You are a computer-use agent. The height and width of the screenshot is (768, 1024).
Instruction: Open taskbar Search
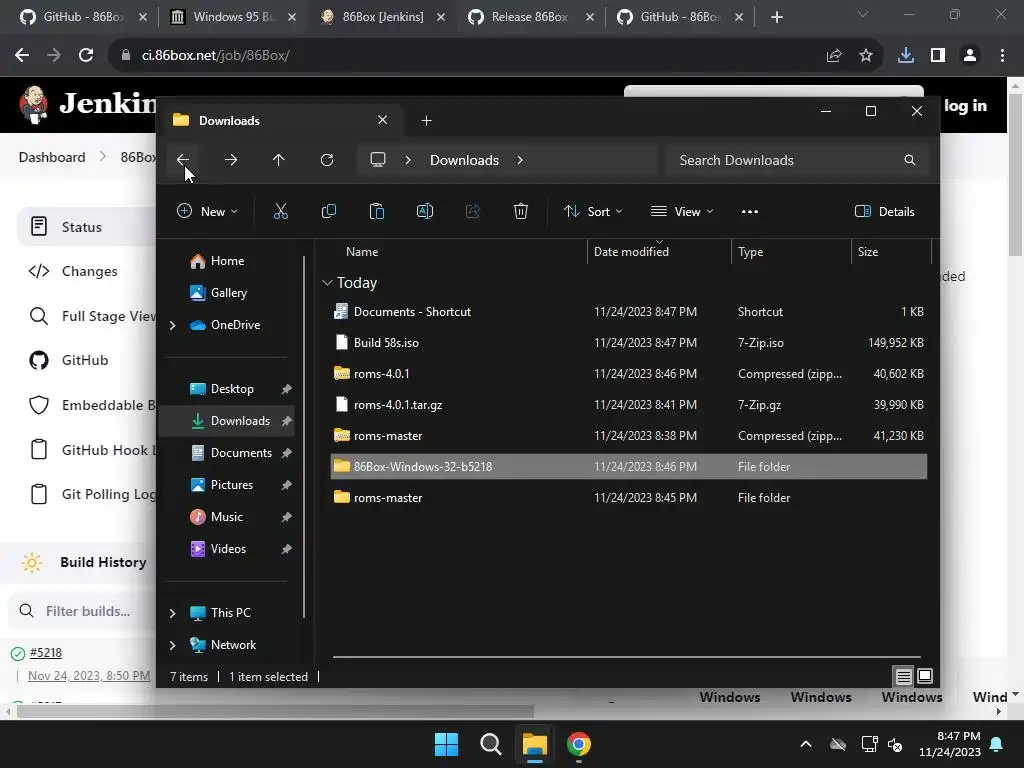490,744
